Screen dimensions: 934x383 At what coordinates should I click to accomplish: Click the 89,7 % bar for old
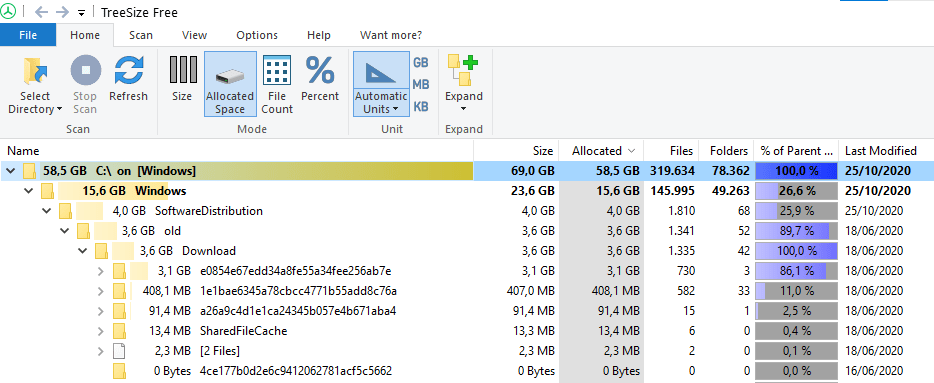(796, 231)
